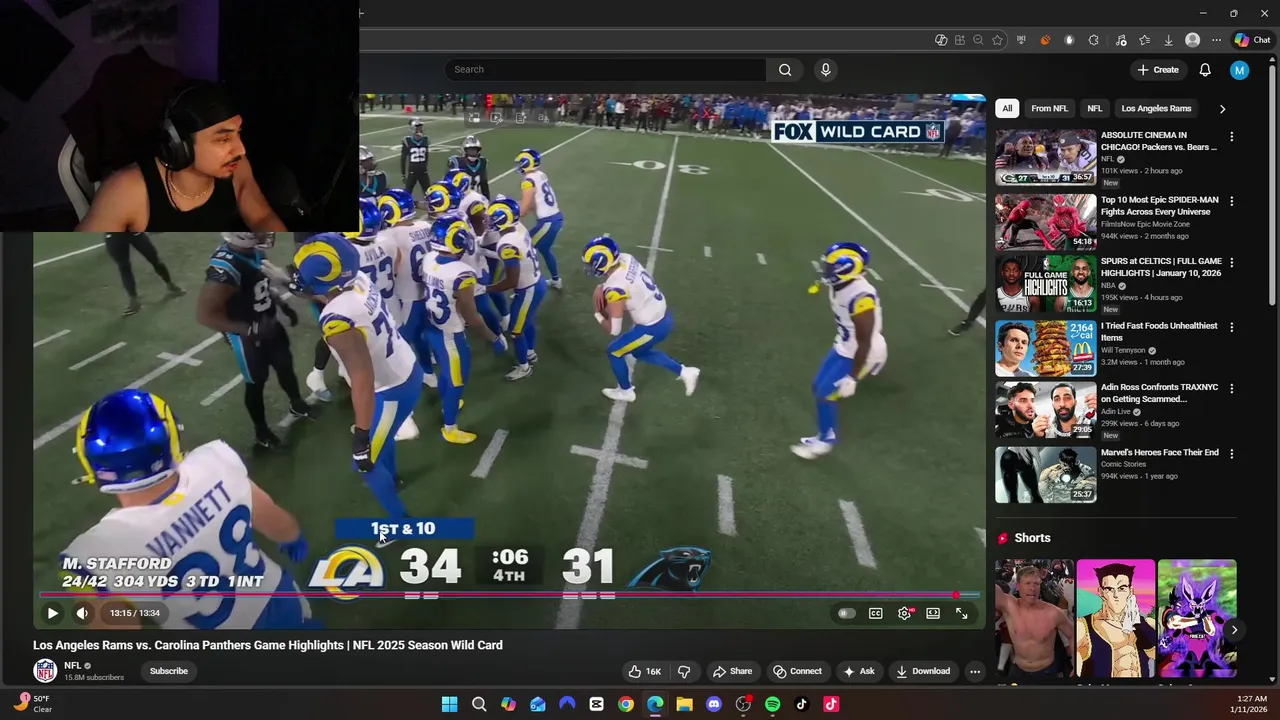Mute the video volume speaker icon
The width and height of the screenshot is (1280, 720).
[82, 613]
